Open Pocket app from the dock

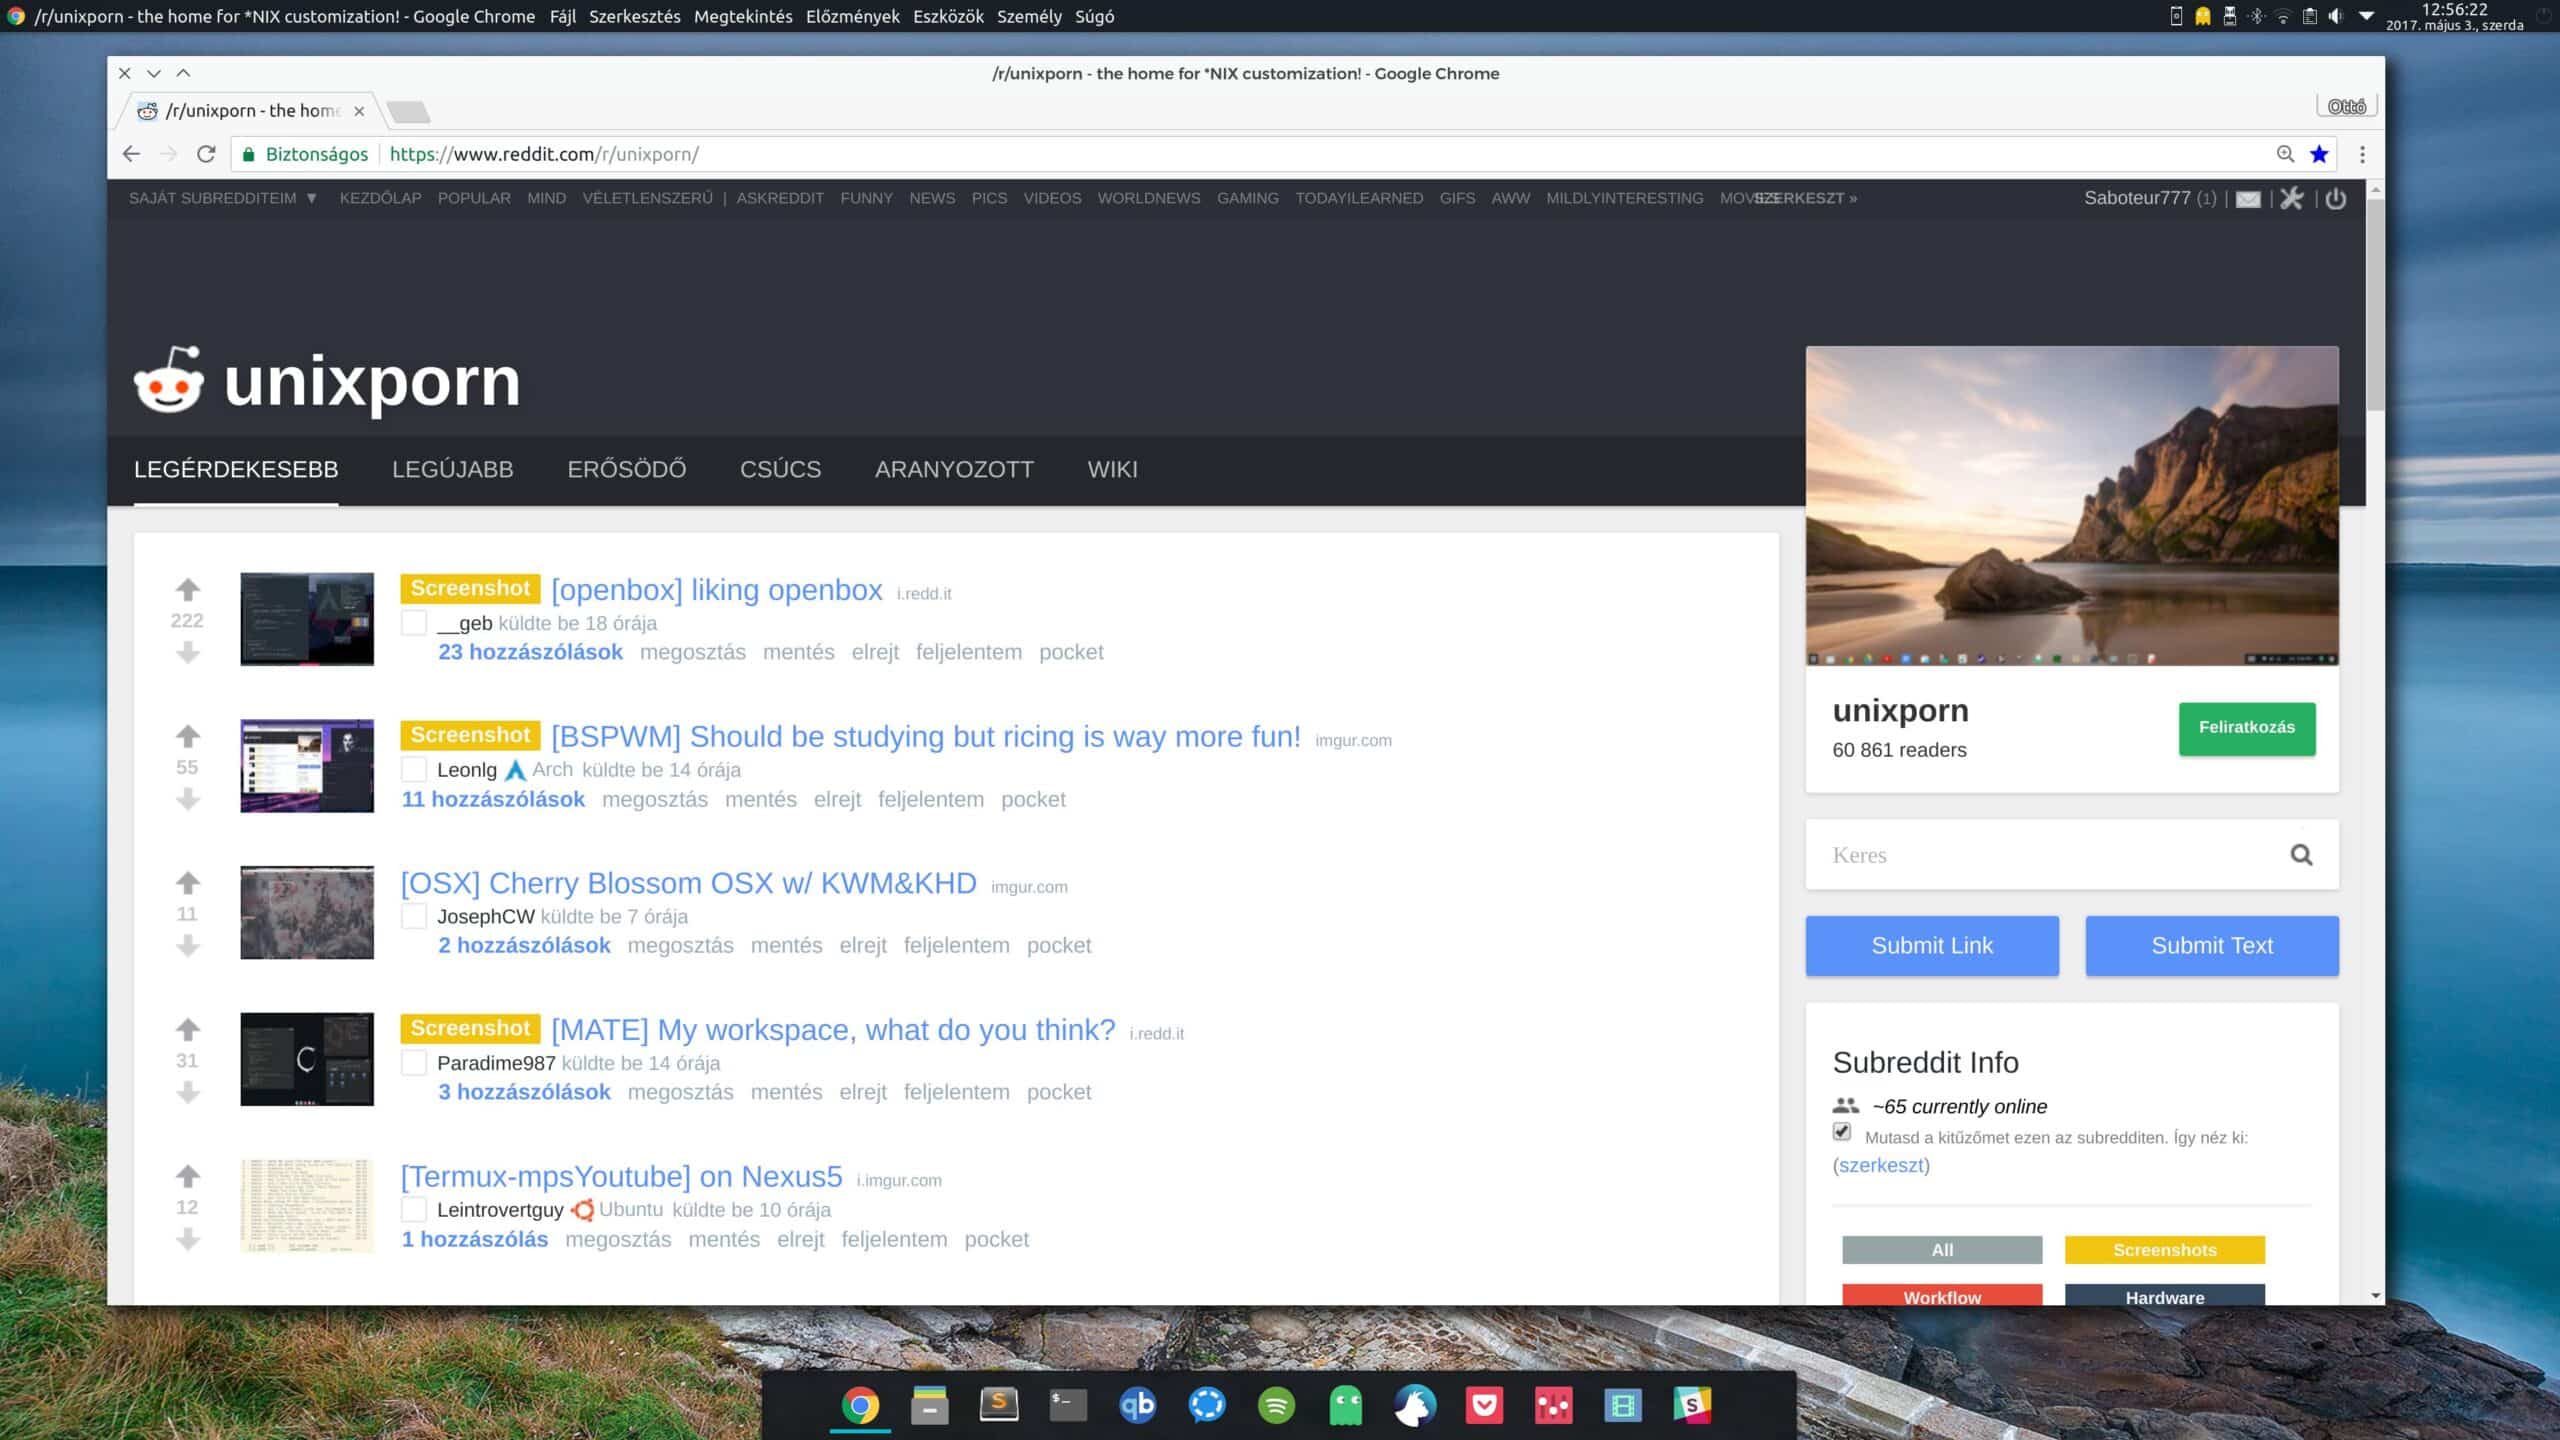[1484, 1405]
